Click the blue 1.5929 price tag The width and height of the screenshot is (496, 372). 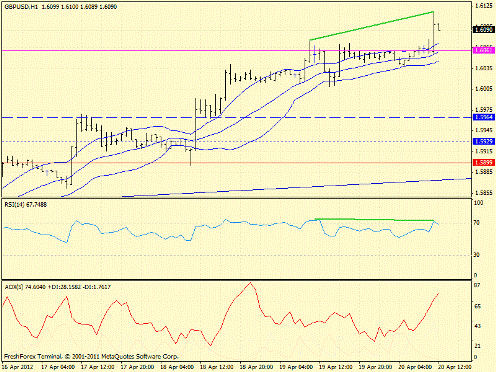pyautogui.click(x=484, y=141)
